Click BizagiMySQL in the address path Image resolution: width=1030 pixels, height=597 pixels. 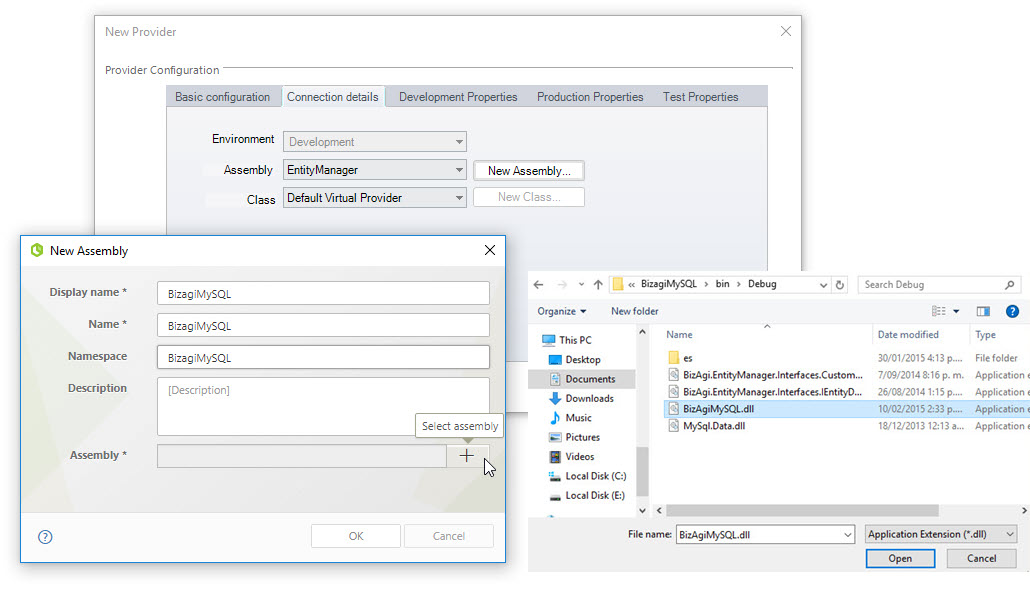pos(669,284)
